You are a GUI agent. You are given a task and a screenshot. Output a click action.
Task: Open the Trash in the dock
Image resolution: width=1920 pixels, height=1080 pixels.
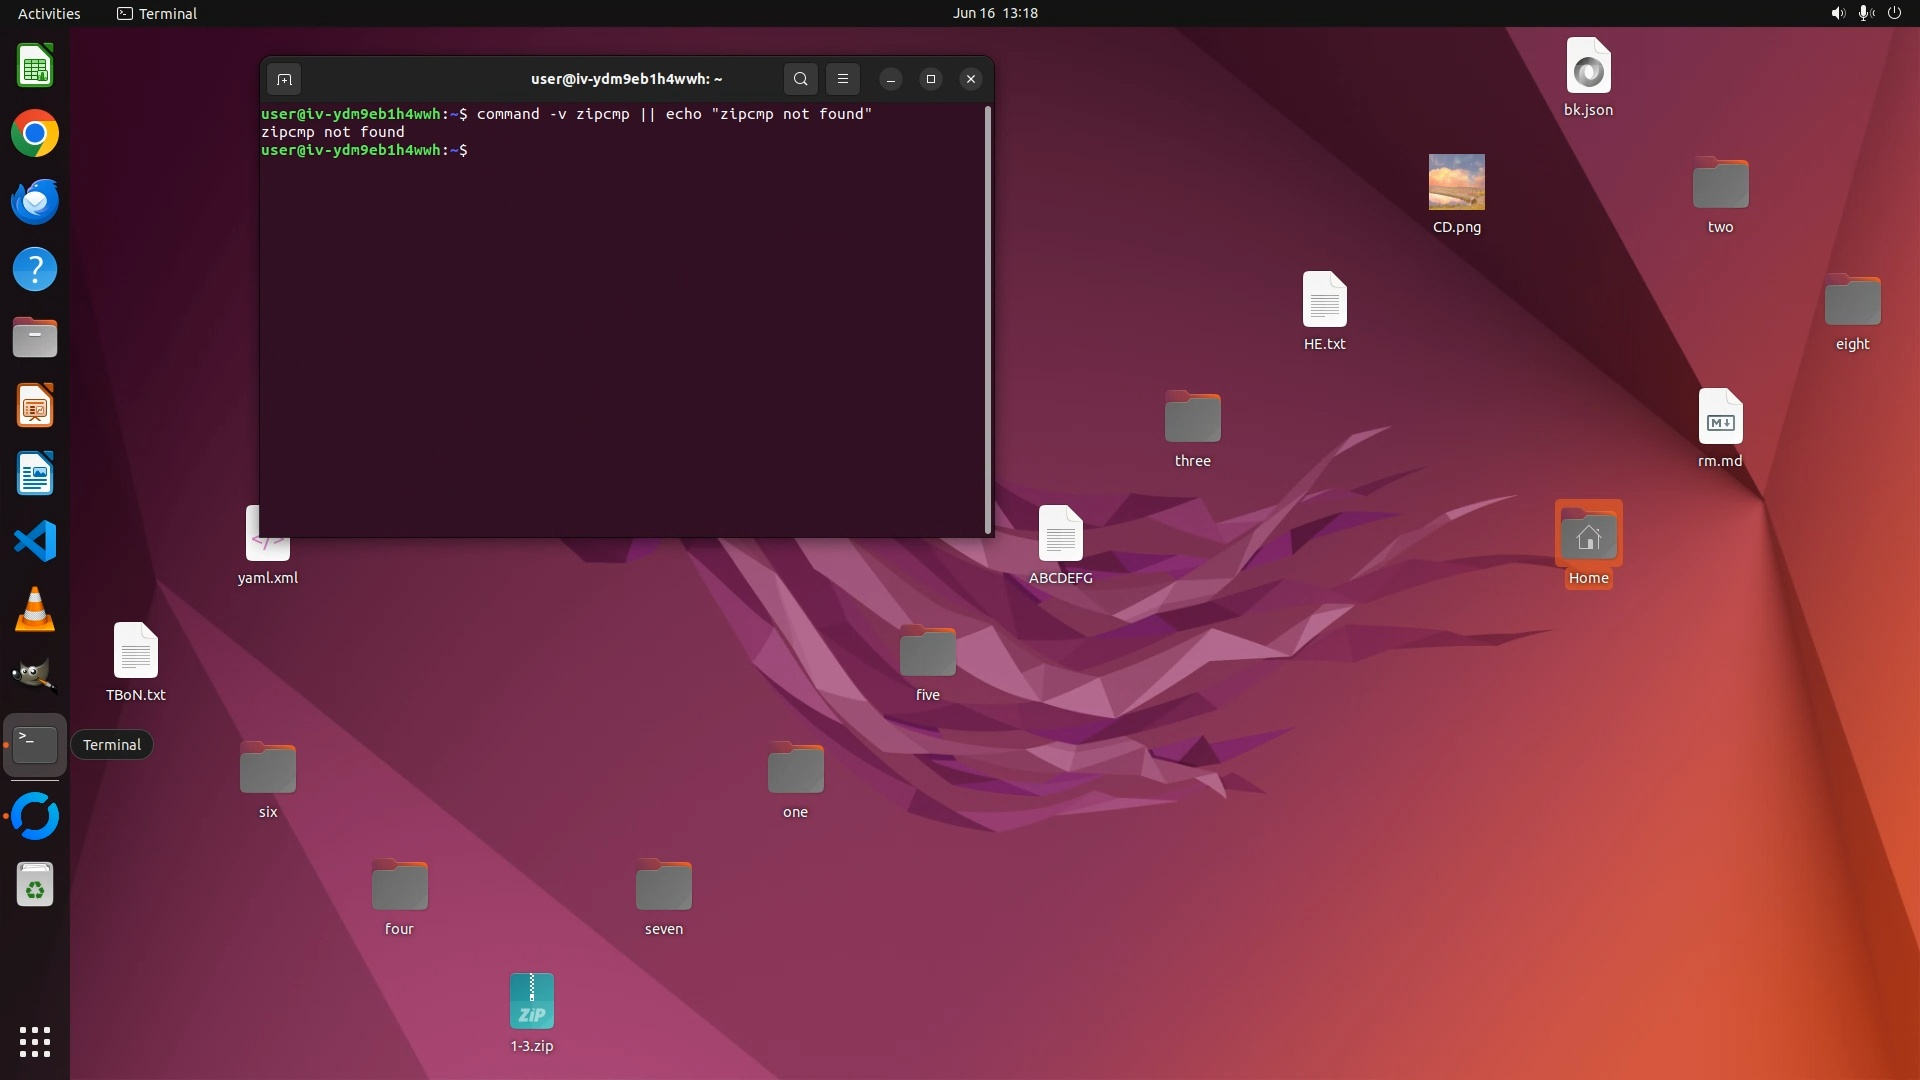[35, 885]
